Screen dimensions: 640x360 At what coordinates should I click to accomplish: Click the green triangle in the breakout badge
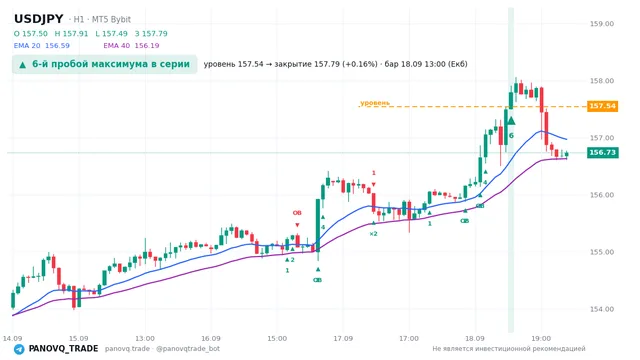(x=22, y=64)
